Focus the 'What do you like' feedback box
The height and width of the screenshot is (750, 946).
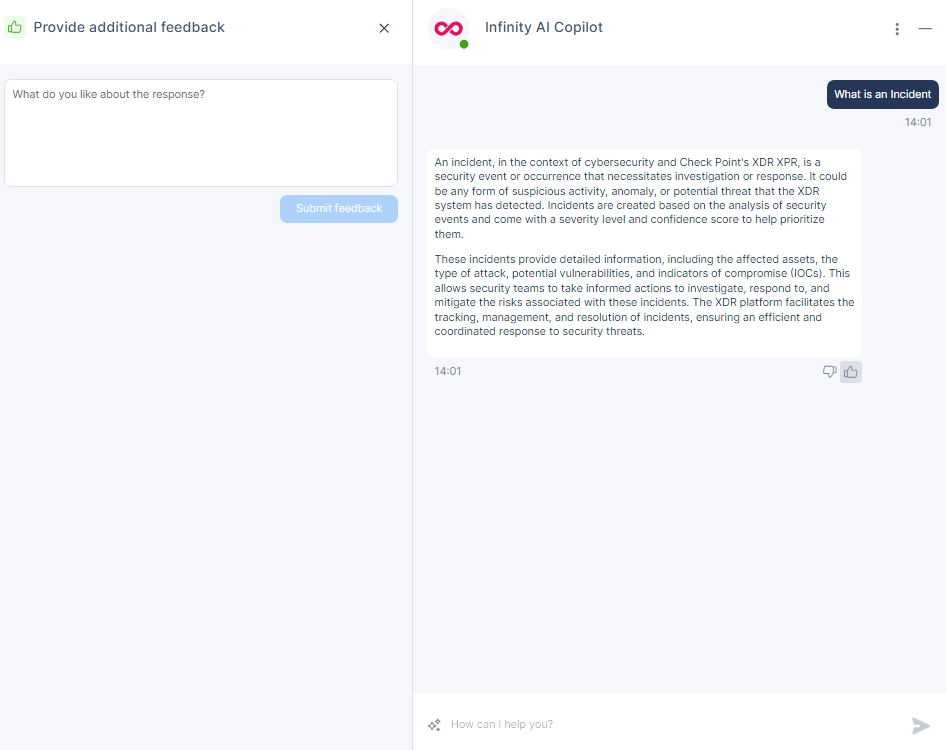coord(201,133)
